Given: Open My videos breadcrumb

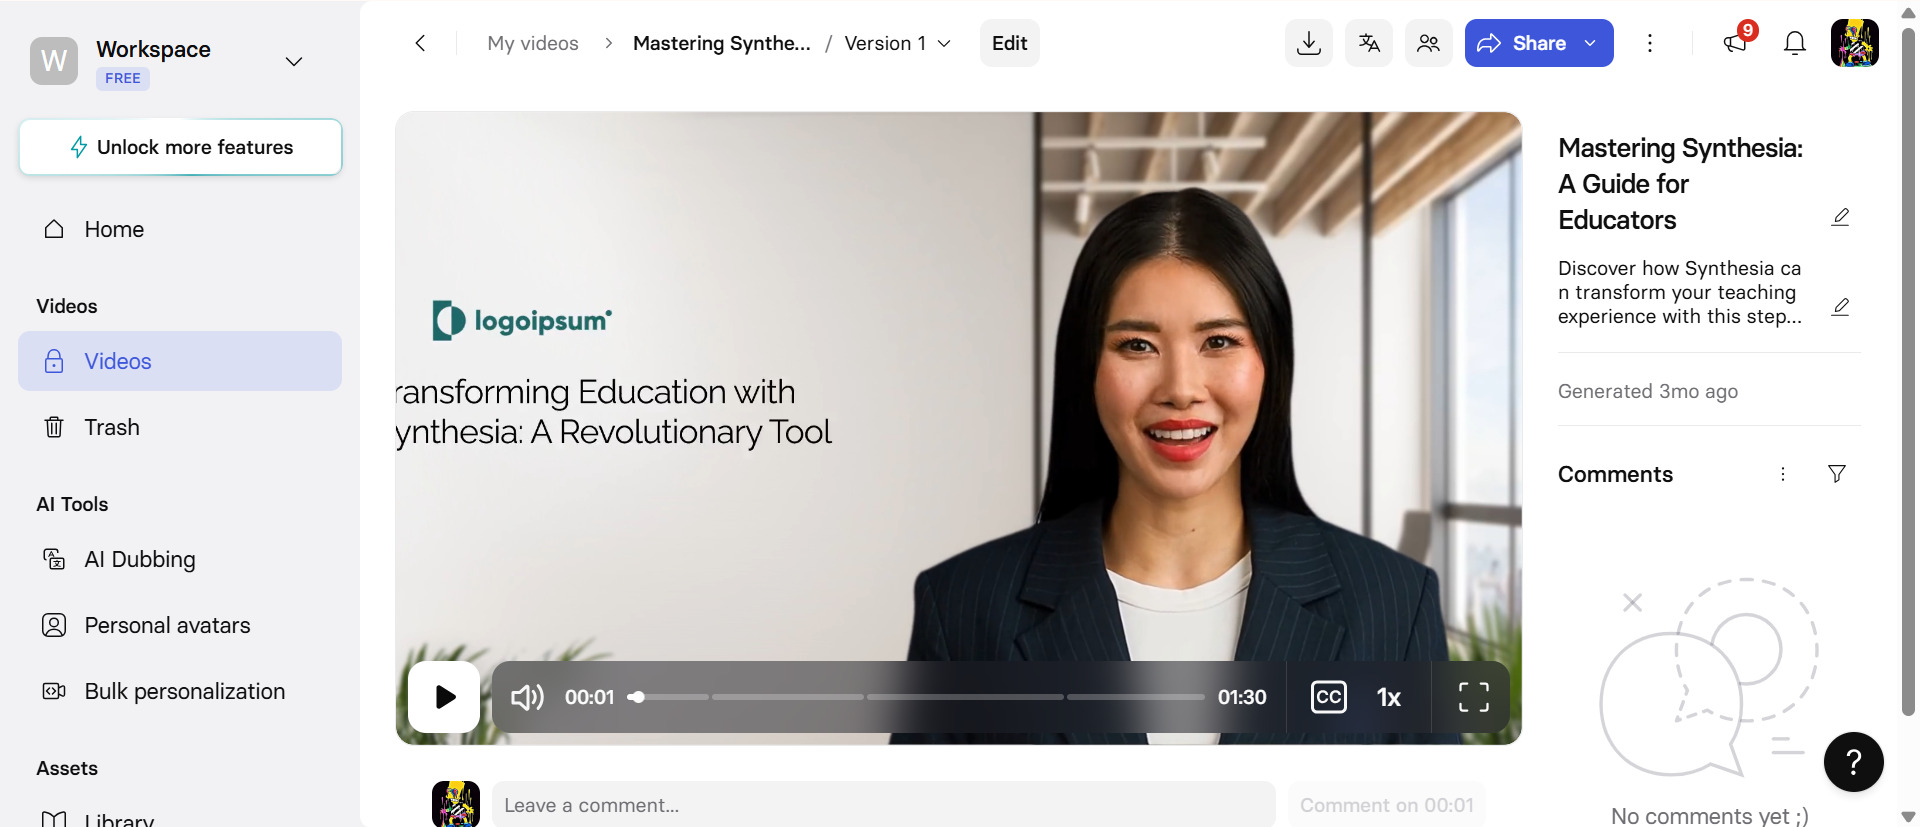Looking at the screenshot, I should pyautogui.click(x=533, y=43).
